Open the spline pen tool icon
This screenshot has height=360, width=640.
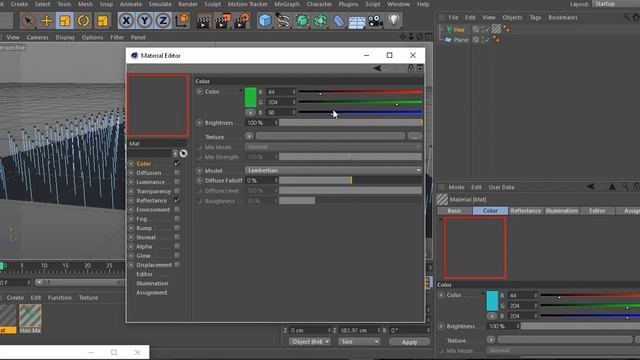pos(283,20)
